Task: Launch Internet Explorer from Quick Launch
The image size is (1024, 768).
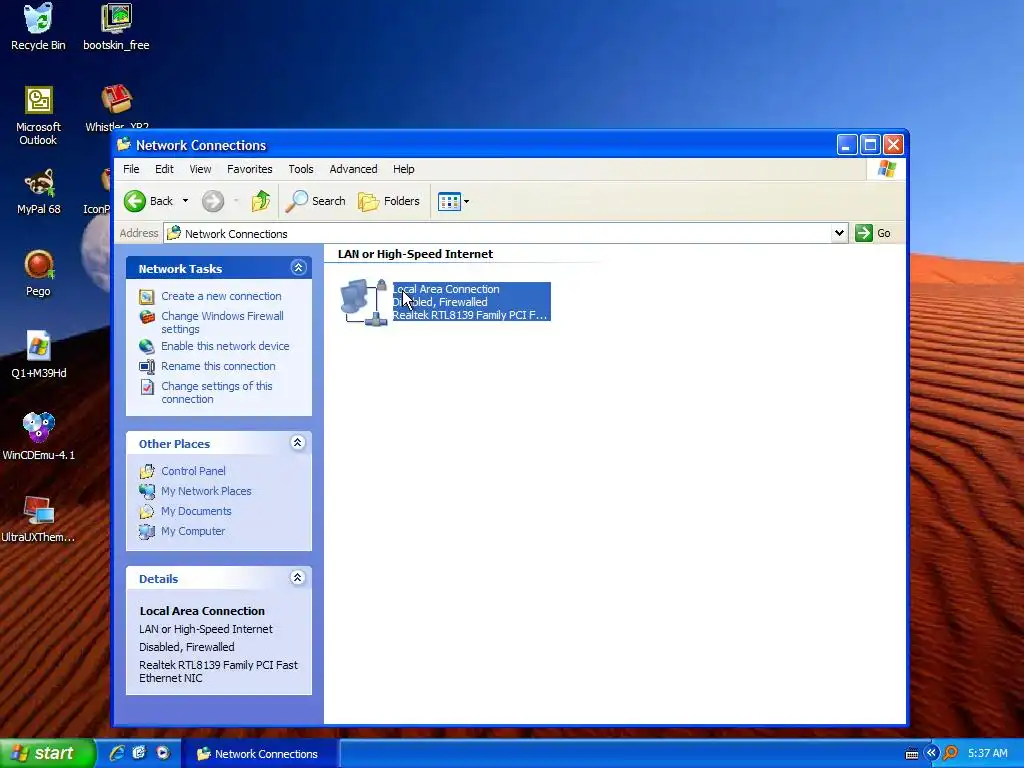Action: click(x=117, y=753)
